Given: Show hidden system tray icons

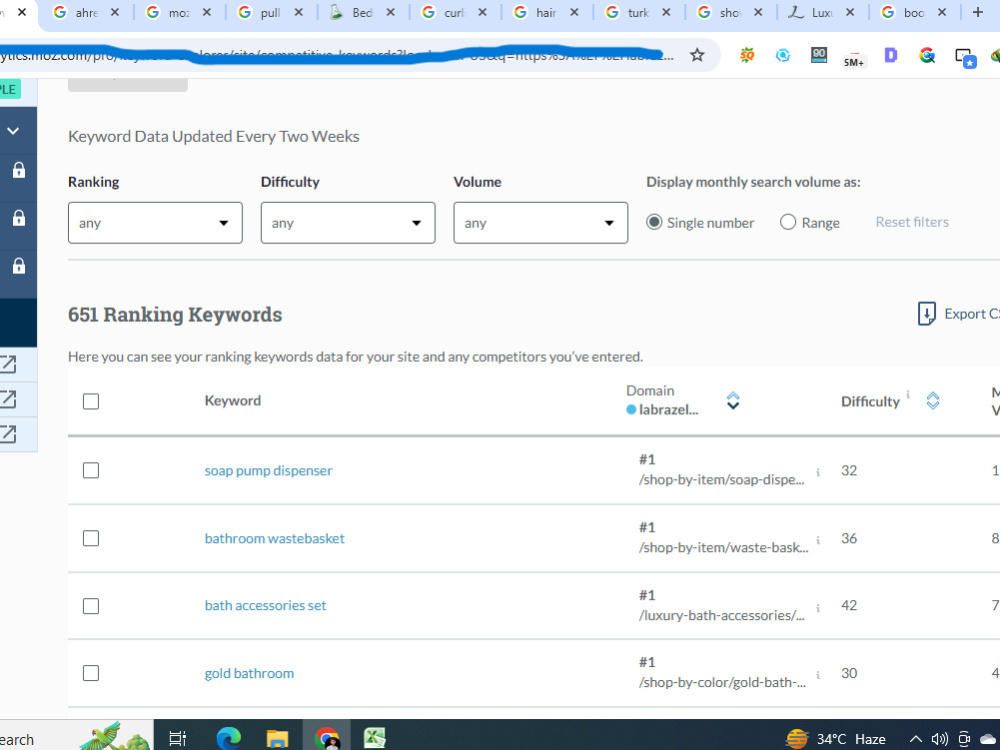Looking at the screenshot, I should click(x=915, y=739).
